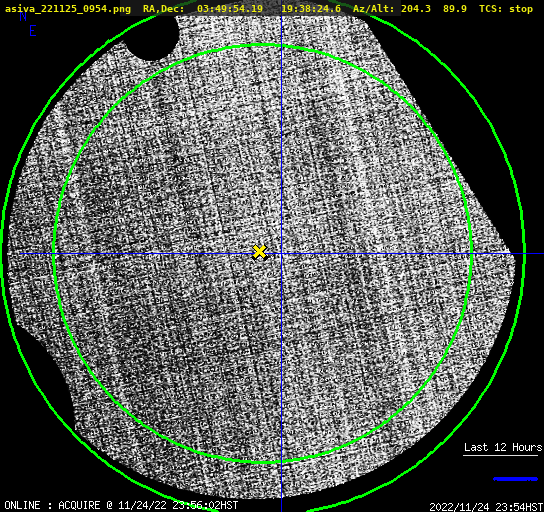This screenshot has height=512, width=544.
Task: Click the black circular mask at top
Action: pyautogui.click(x=151, y=38)
